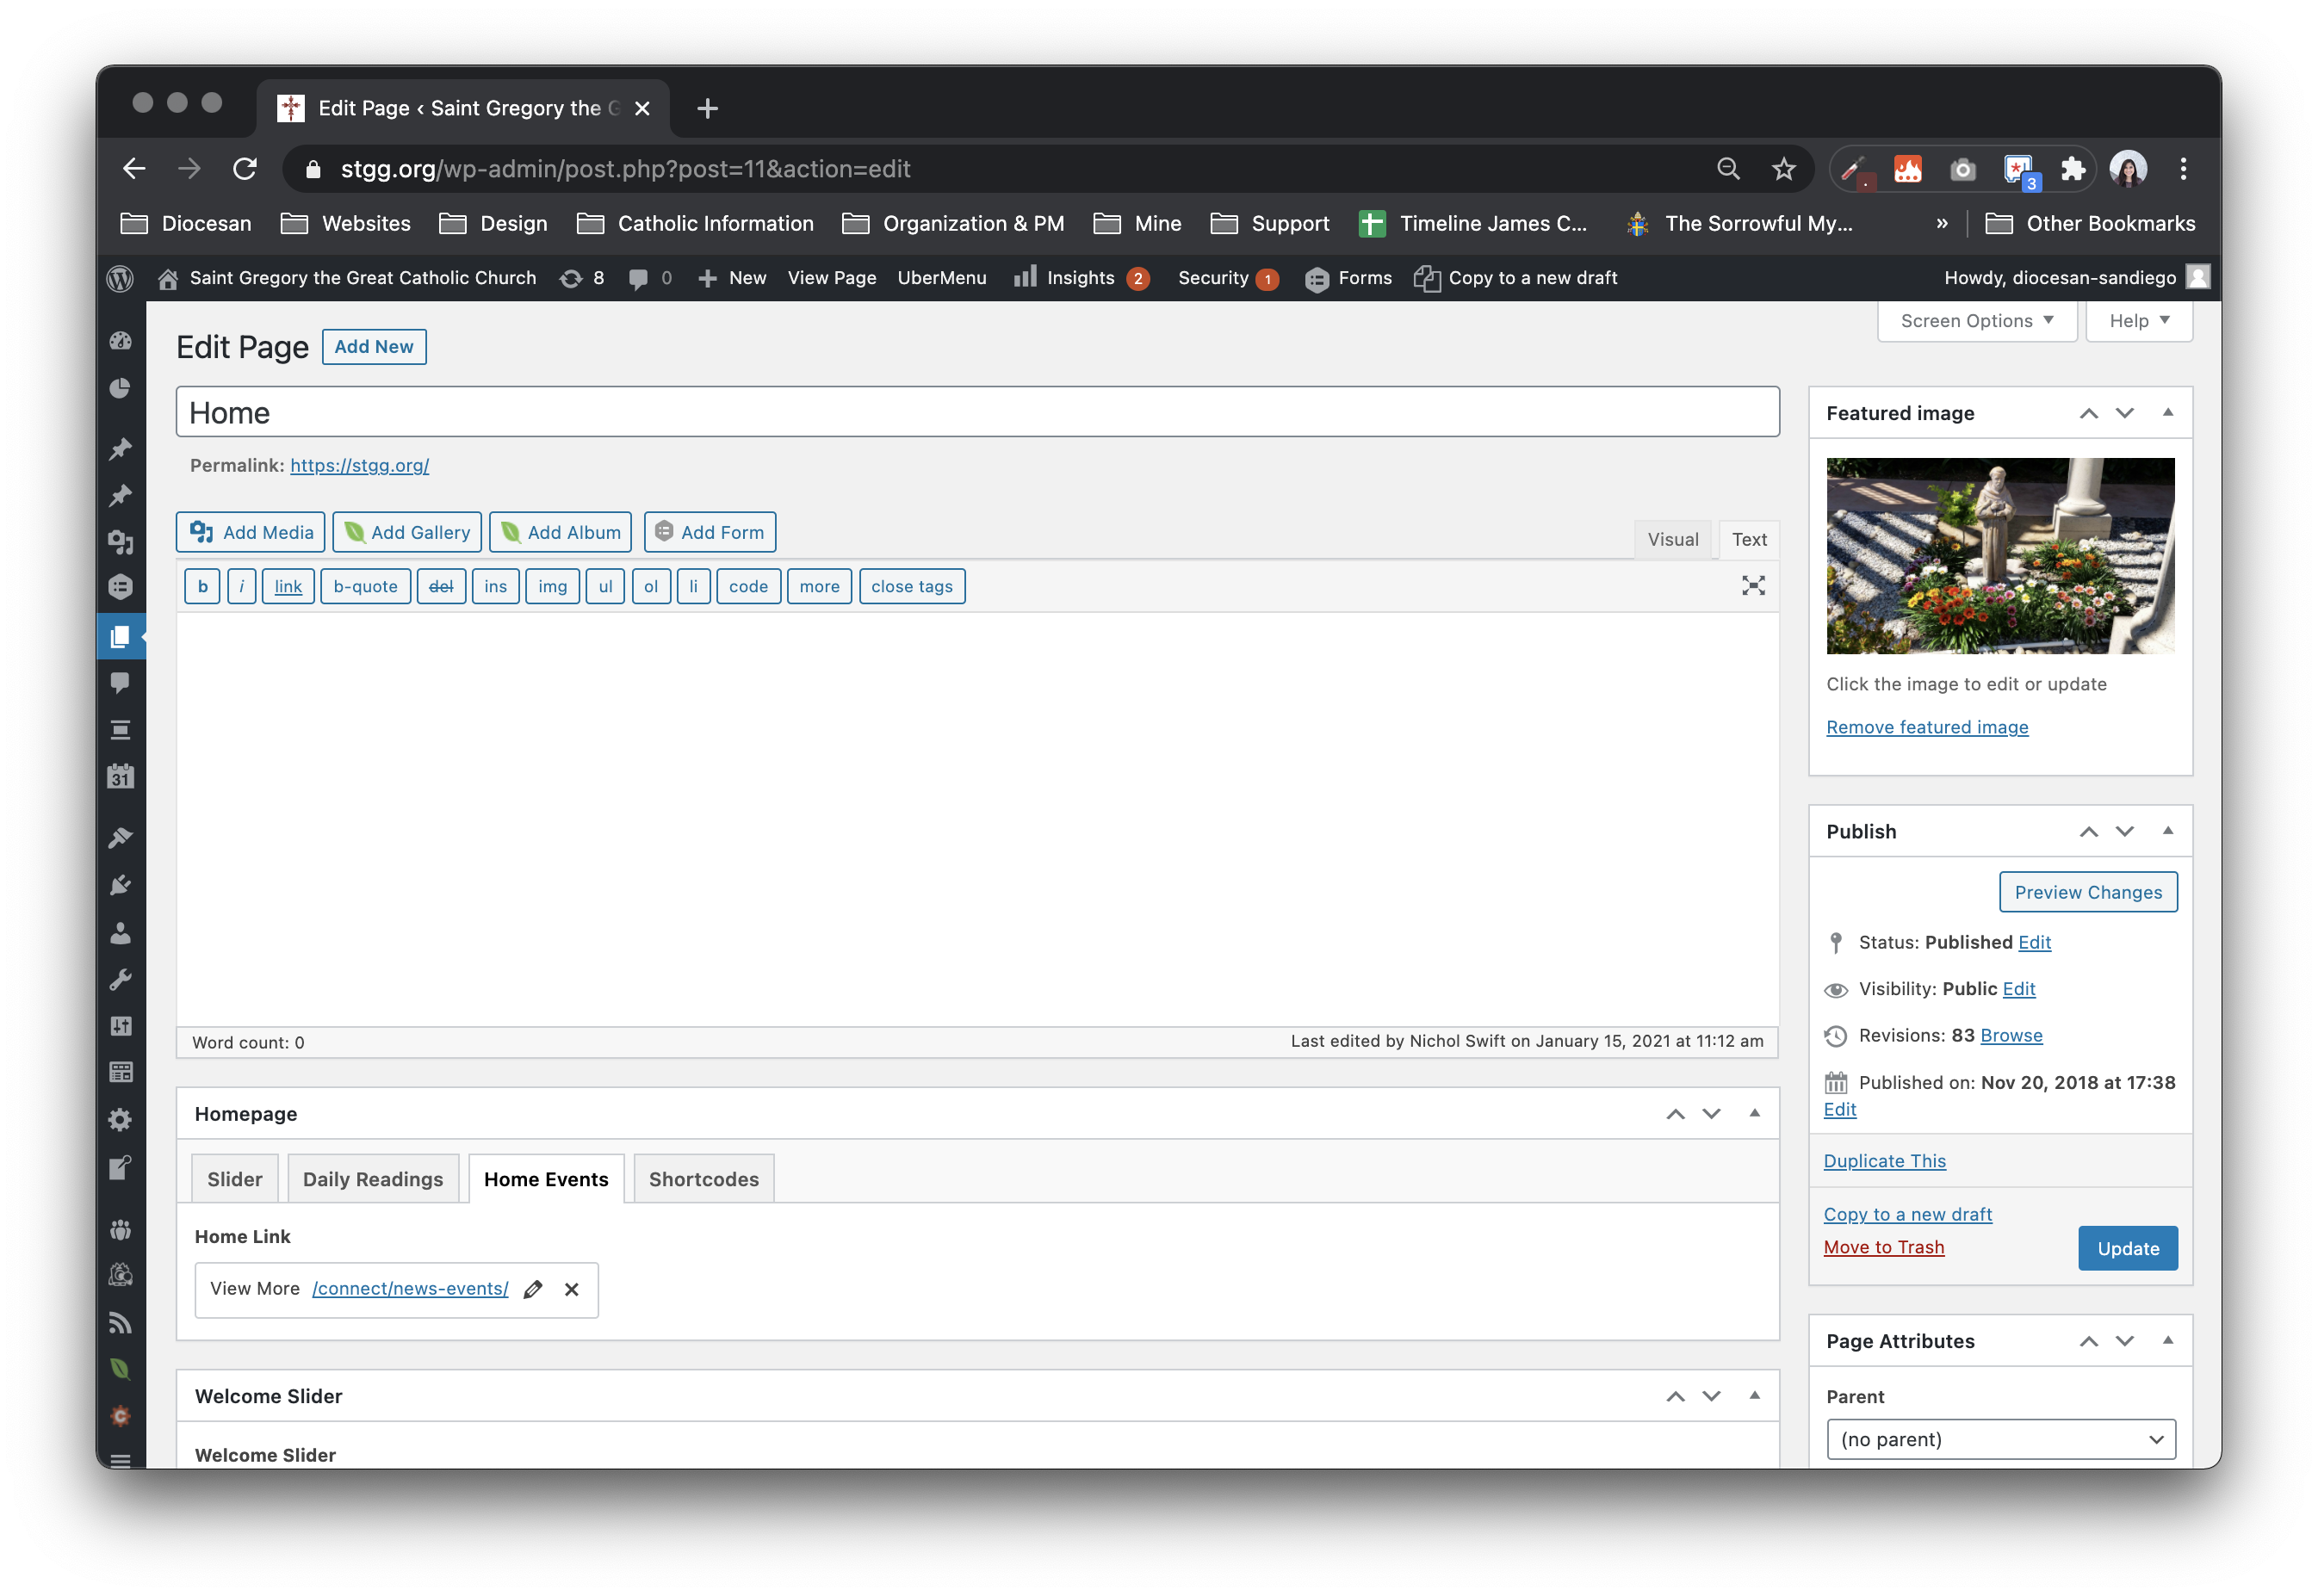Open Plugins icon in admin sidebar
This screenshot has height=1596, width=2318.
[120, 885]
